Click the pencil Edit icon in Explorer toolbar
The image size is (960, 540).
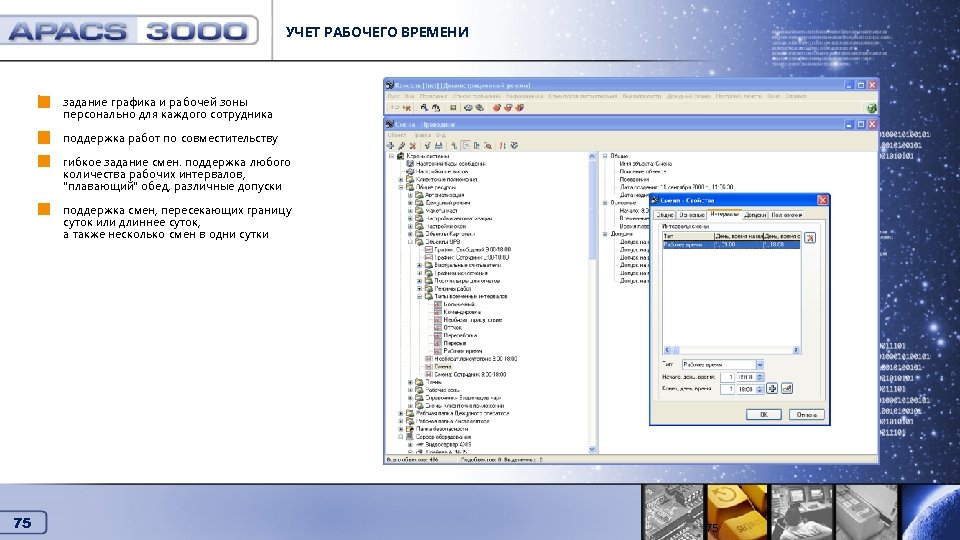click(401, 146)
